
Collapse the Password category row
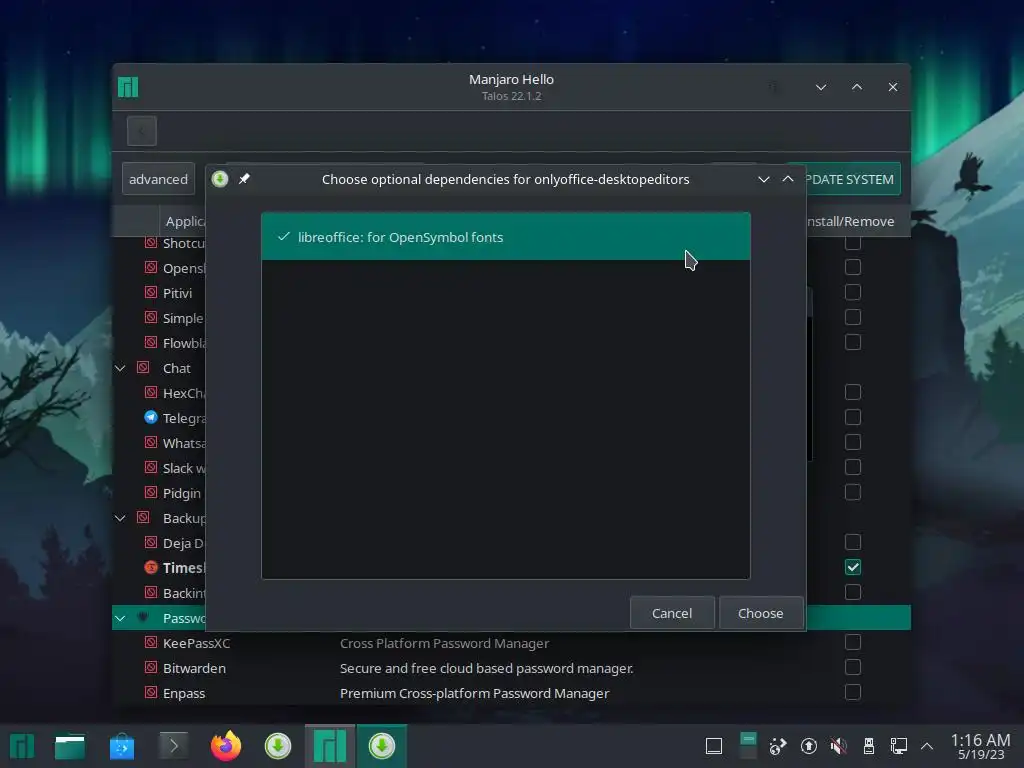pyautogui.click(x=120, y=618)
